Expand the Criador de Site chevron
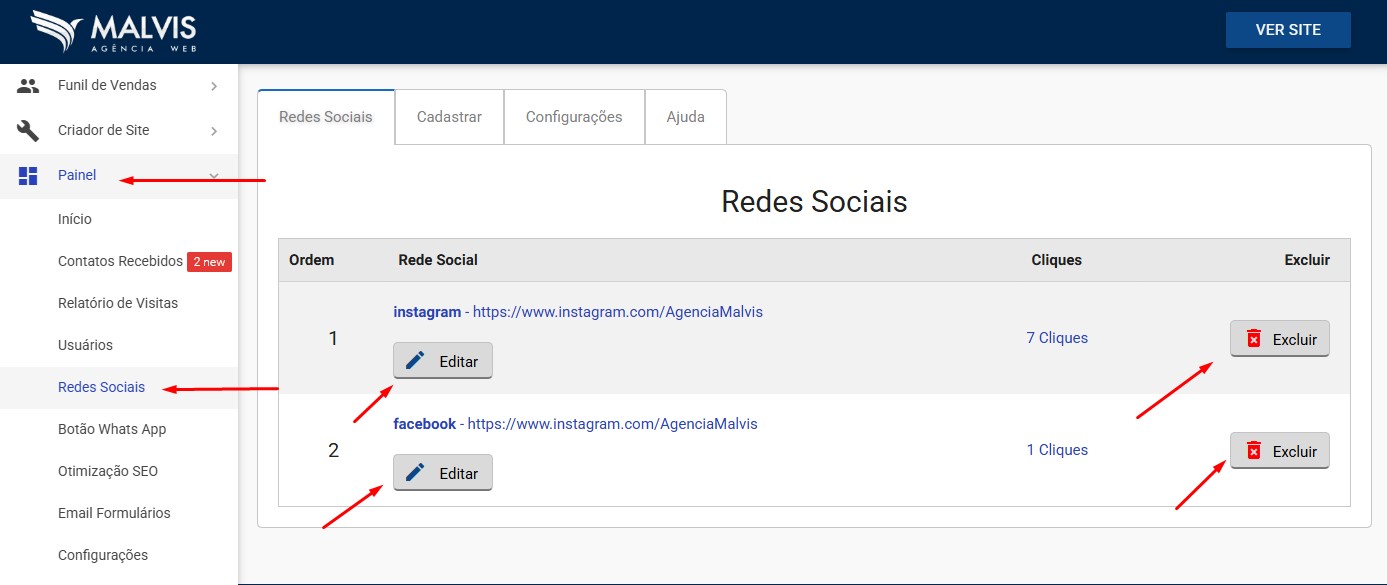 pyautogui.click(x=214, y=131)
